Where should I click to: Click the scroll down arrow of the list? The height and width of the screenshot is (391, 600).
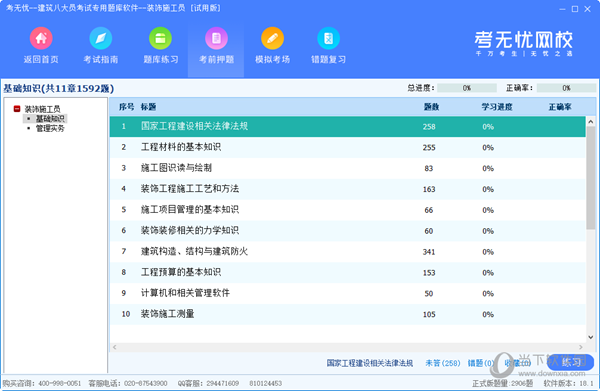[590, 337]
